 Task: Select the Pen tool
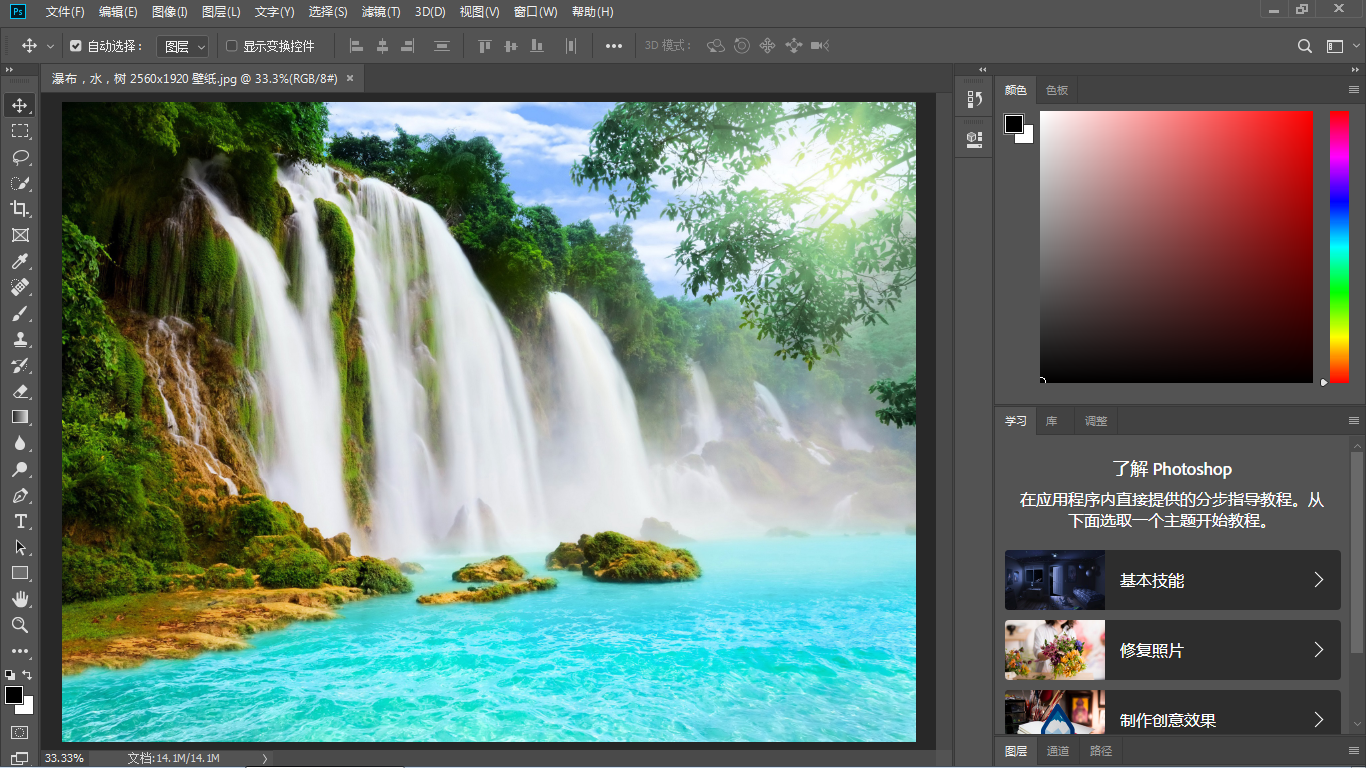[x=20, y=495]
